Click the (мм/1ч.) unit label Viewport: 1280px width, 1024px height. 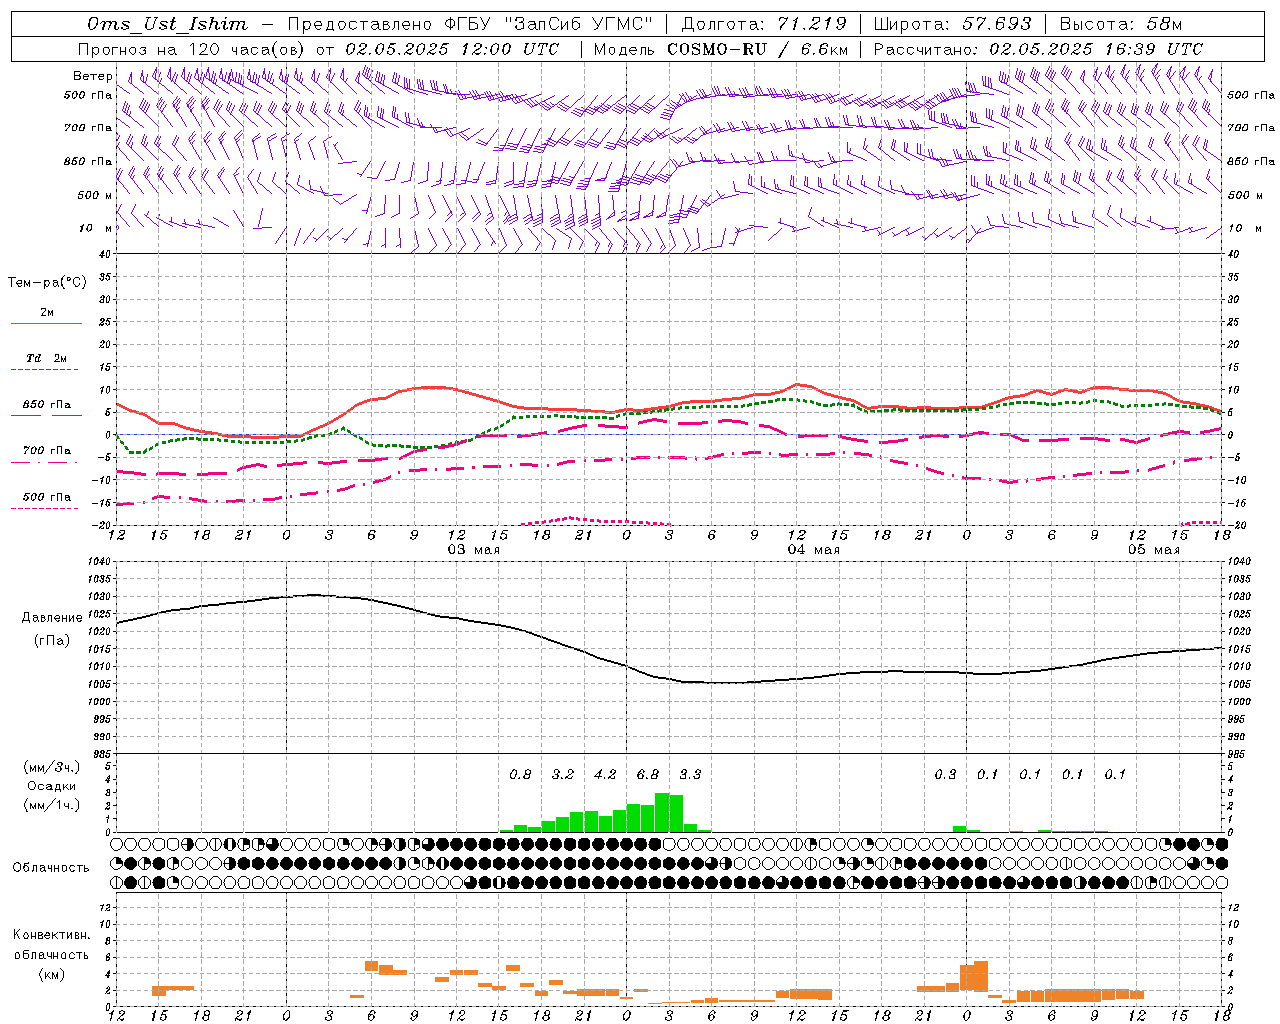click(52, 805)
